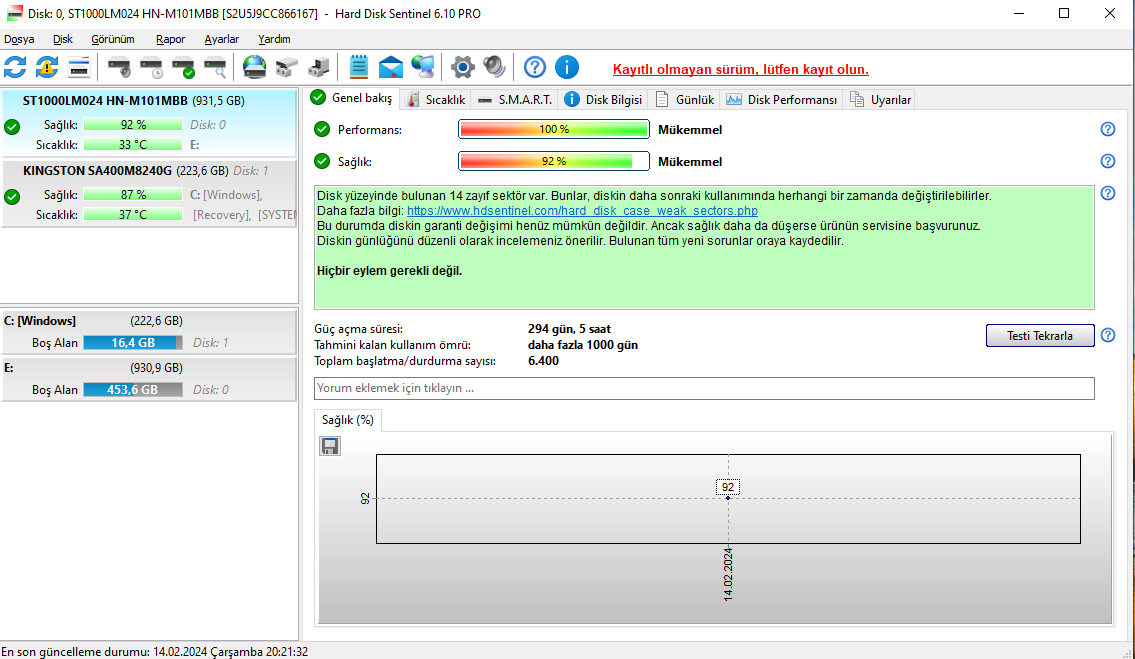Image resolution: width=1135 pixels, height=659 pixels.
Task: Click the help icon beside the green message
Action: tap(1107, 193)
